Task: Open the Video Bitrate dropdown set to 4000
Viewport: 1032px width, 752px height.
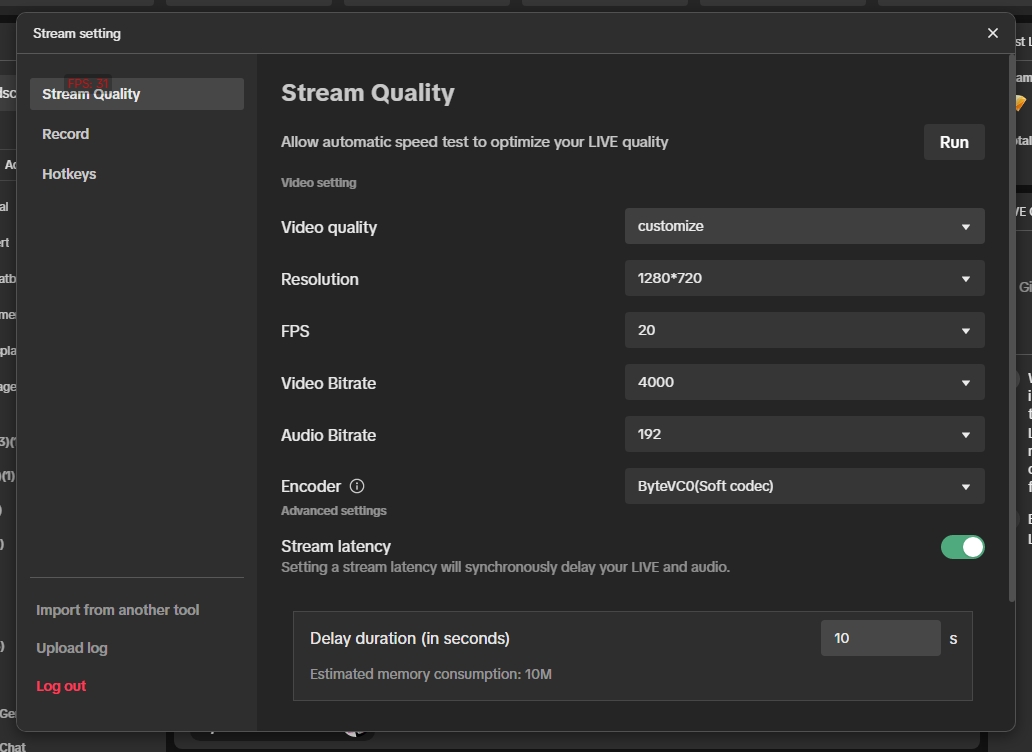Action: point(805,382)
